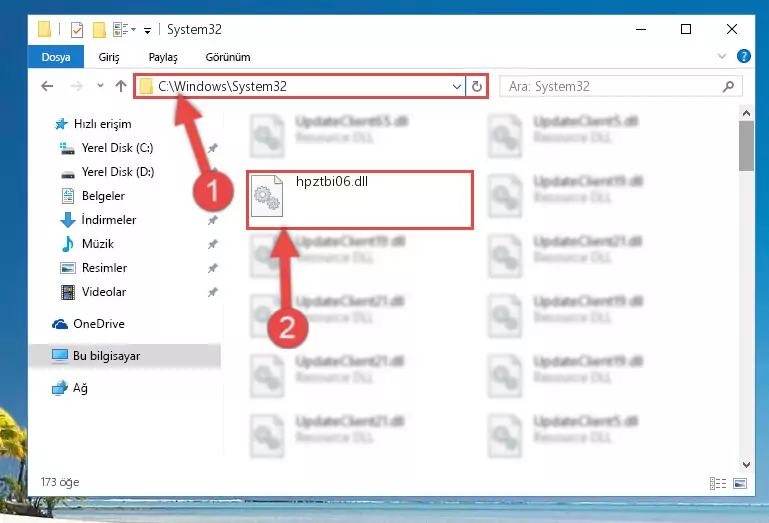Click the magnifier search icon
Image resolution: width=769 pixels, height=523 pixels.
[x=728, y=87]
